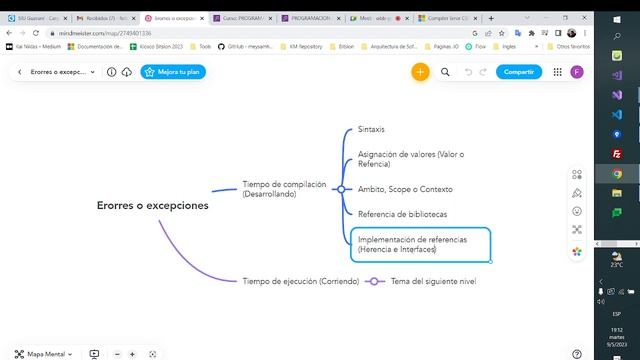Open the search magnifier in MindMeister
This screenshot has width=640, height=360.
point(445,72)
